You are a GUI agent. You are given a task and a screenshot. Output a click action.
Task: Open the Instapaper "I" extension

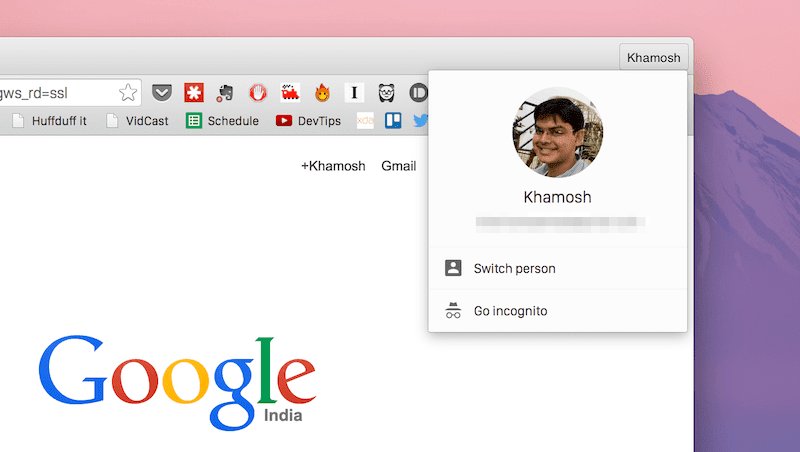coord(354,93)
